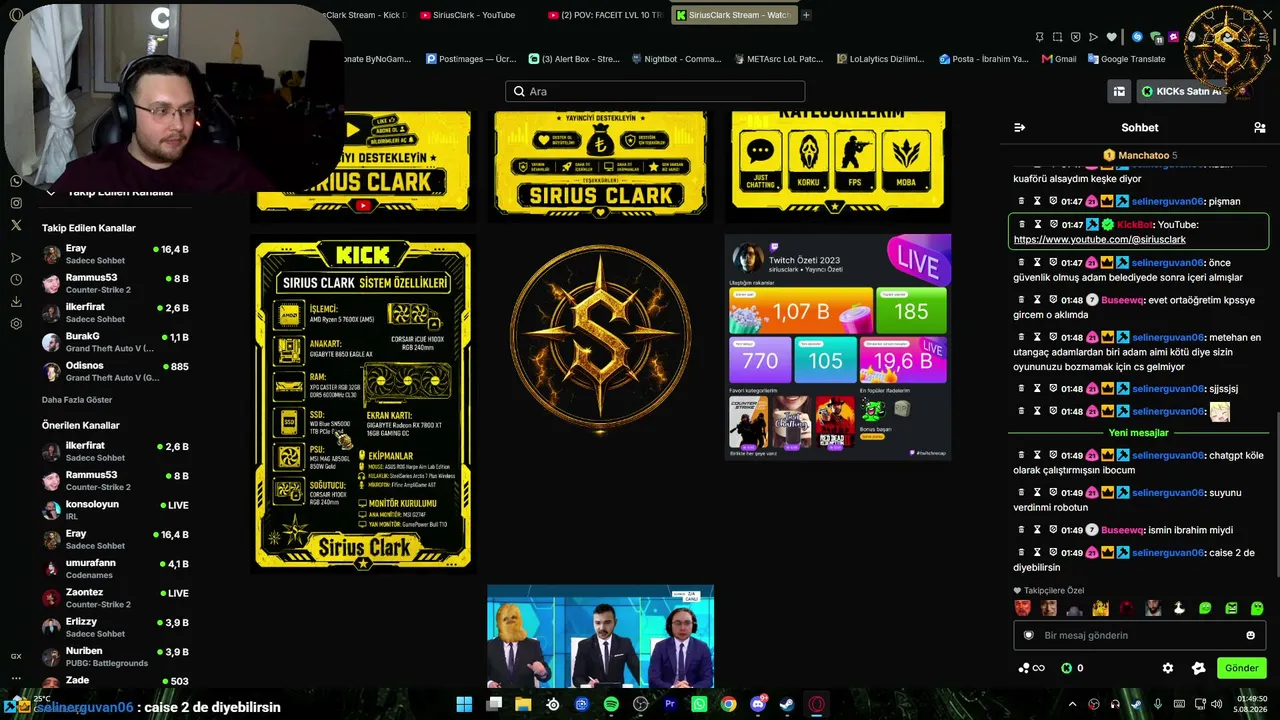The width and height of the screenshot is (1280, 720).
Task: Open Spotify from the taskbar
Action: click(x=611, y=704)
